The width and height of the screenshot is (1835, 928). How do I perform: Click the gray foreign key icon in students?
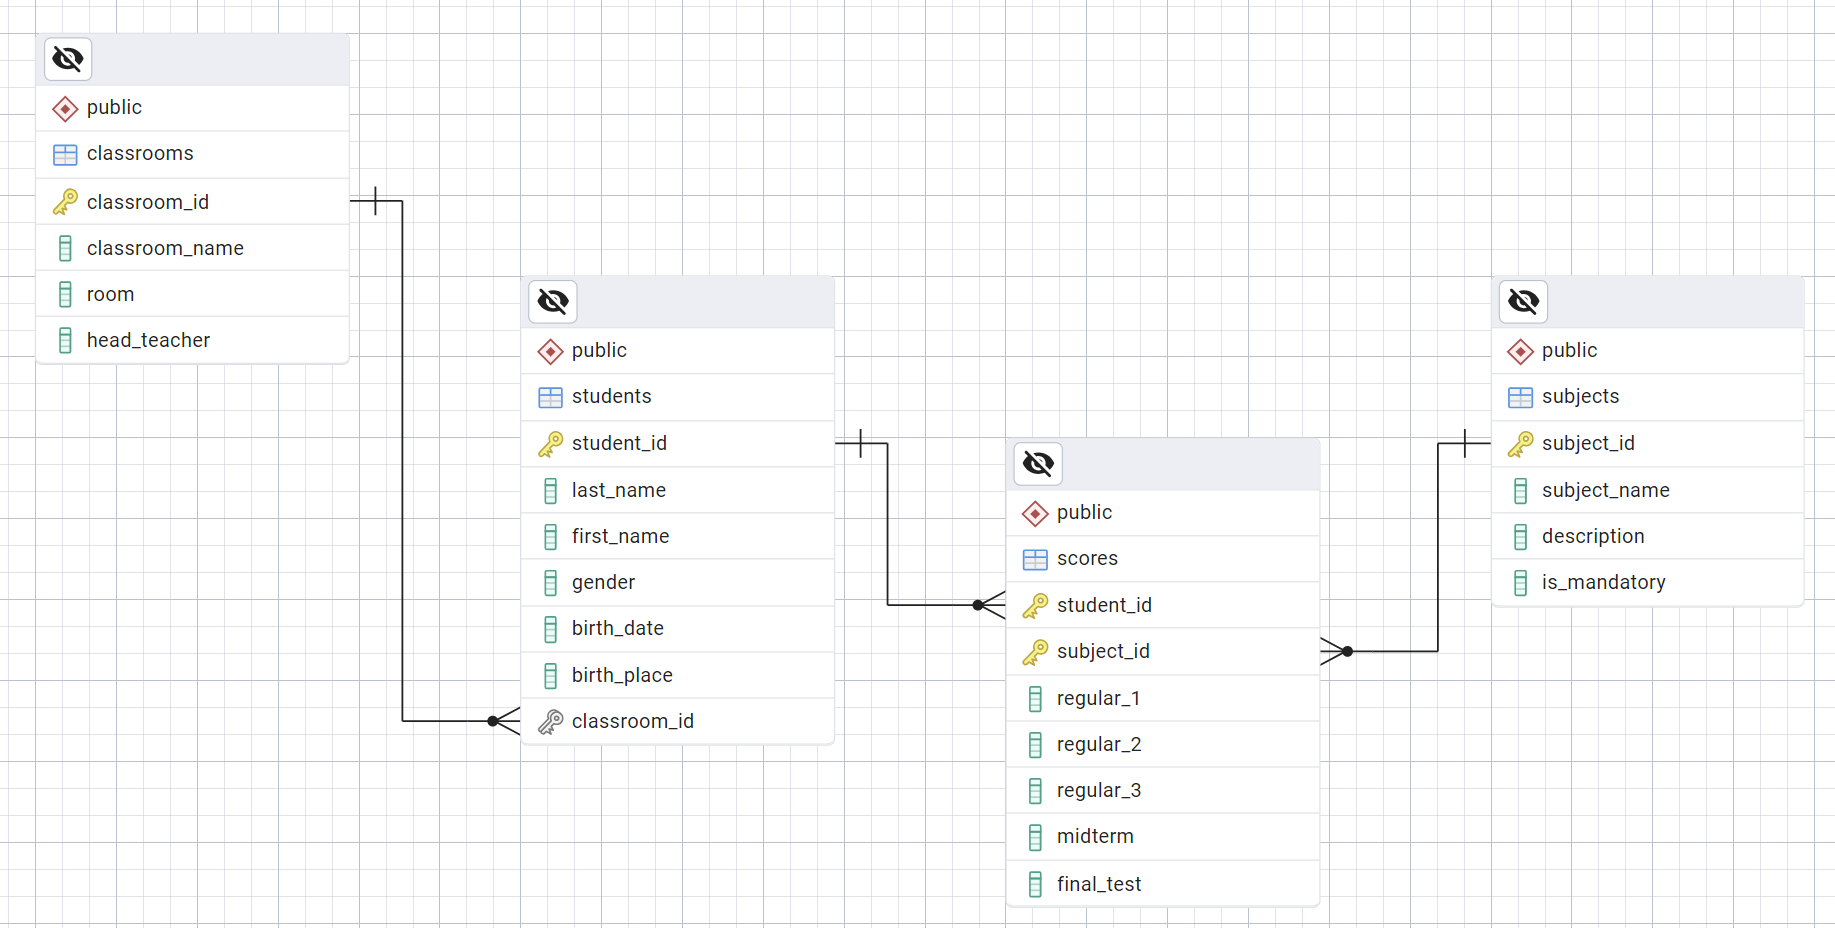pyautogui.click(x=550, y=721)
